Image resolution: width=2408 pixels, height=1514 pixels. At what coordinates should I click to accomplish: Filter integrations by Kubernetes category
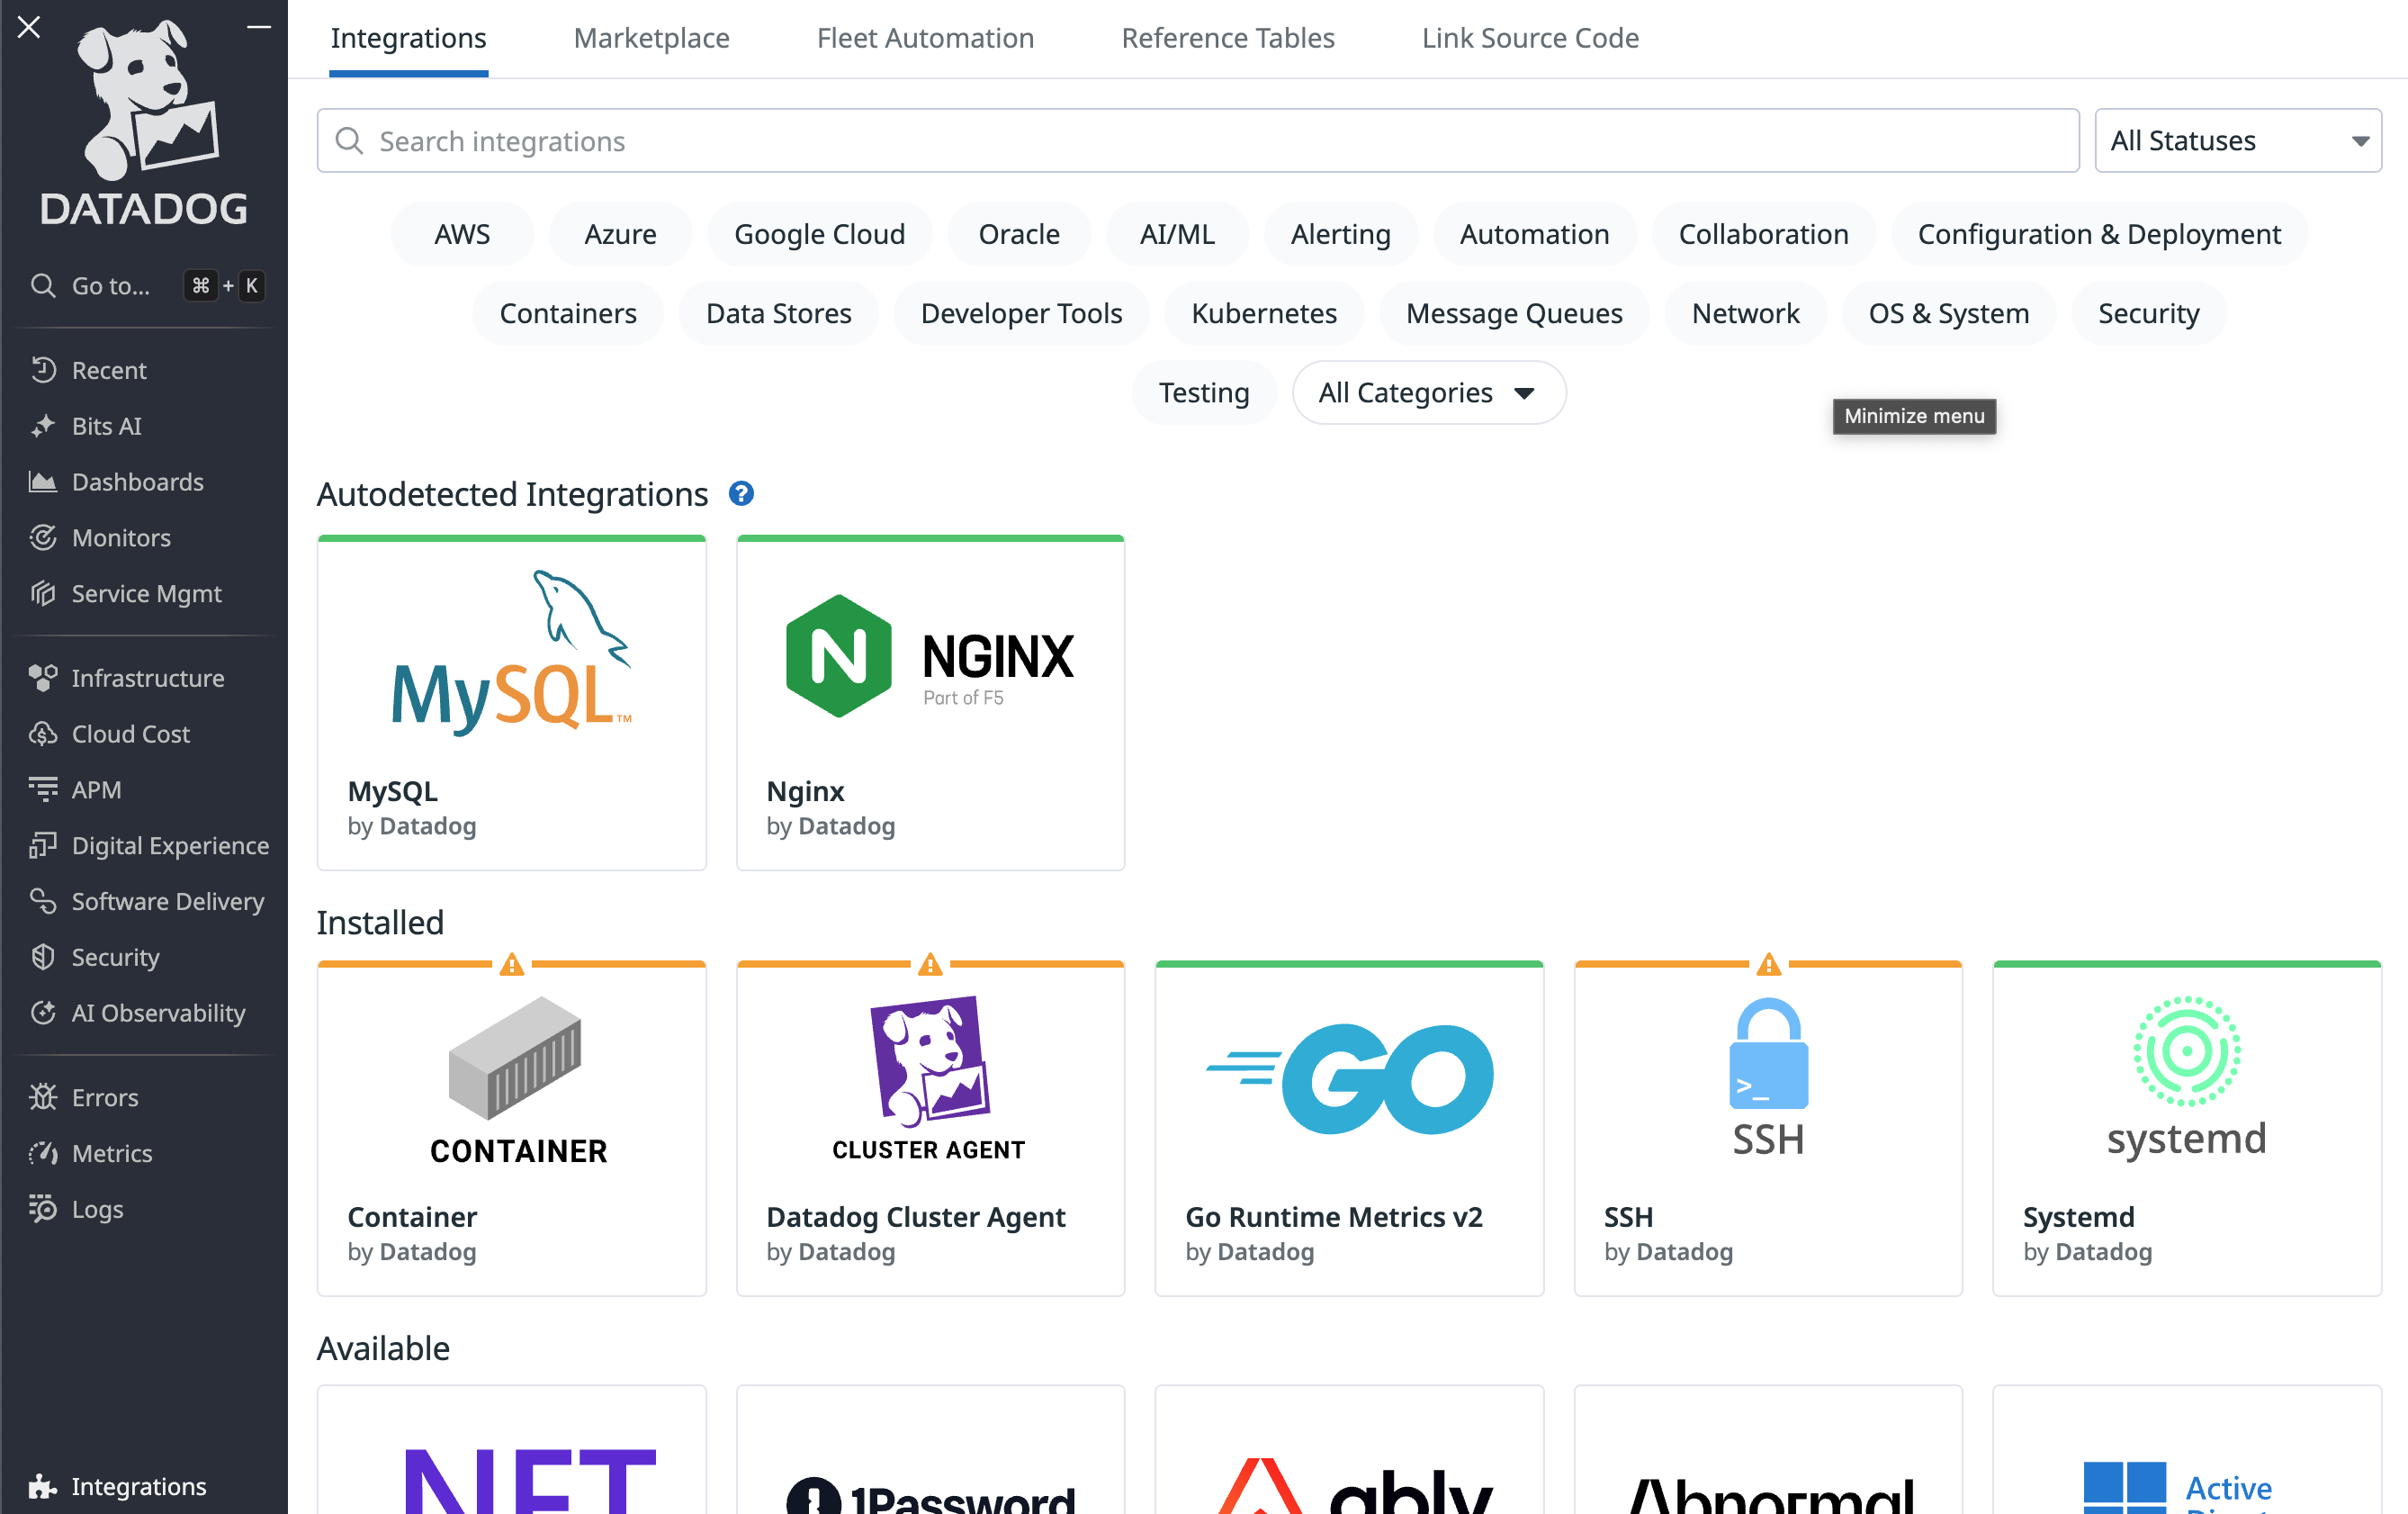(x=1263, y=314)
